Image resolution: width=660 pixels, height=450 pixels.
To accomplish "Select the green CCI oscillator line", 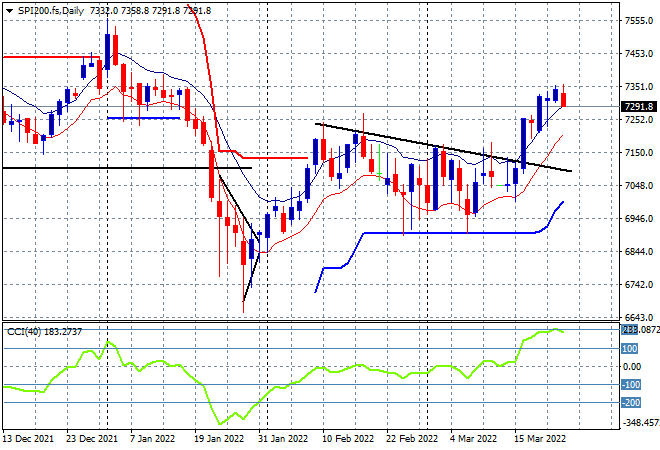I will pyautogui.click(x=300, y=378).
